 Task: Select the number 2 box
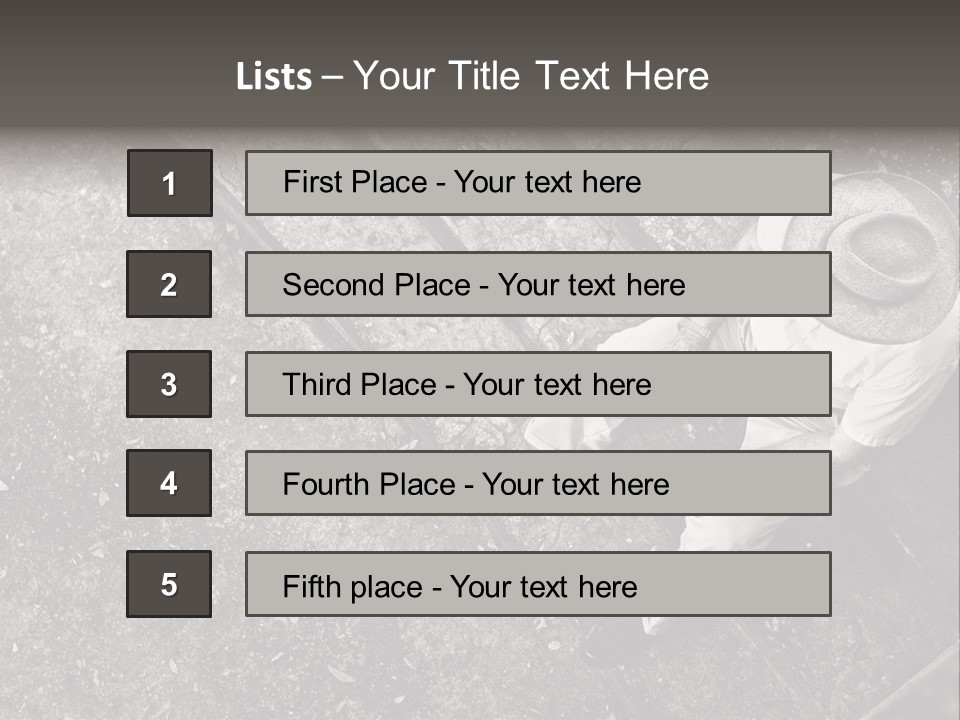(x=169, y=284)
